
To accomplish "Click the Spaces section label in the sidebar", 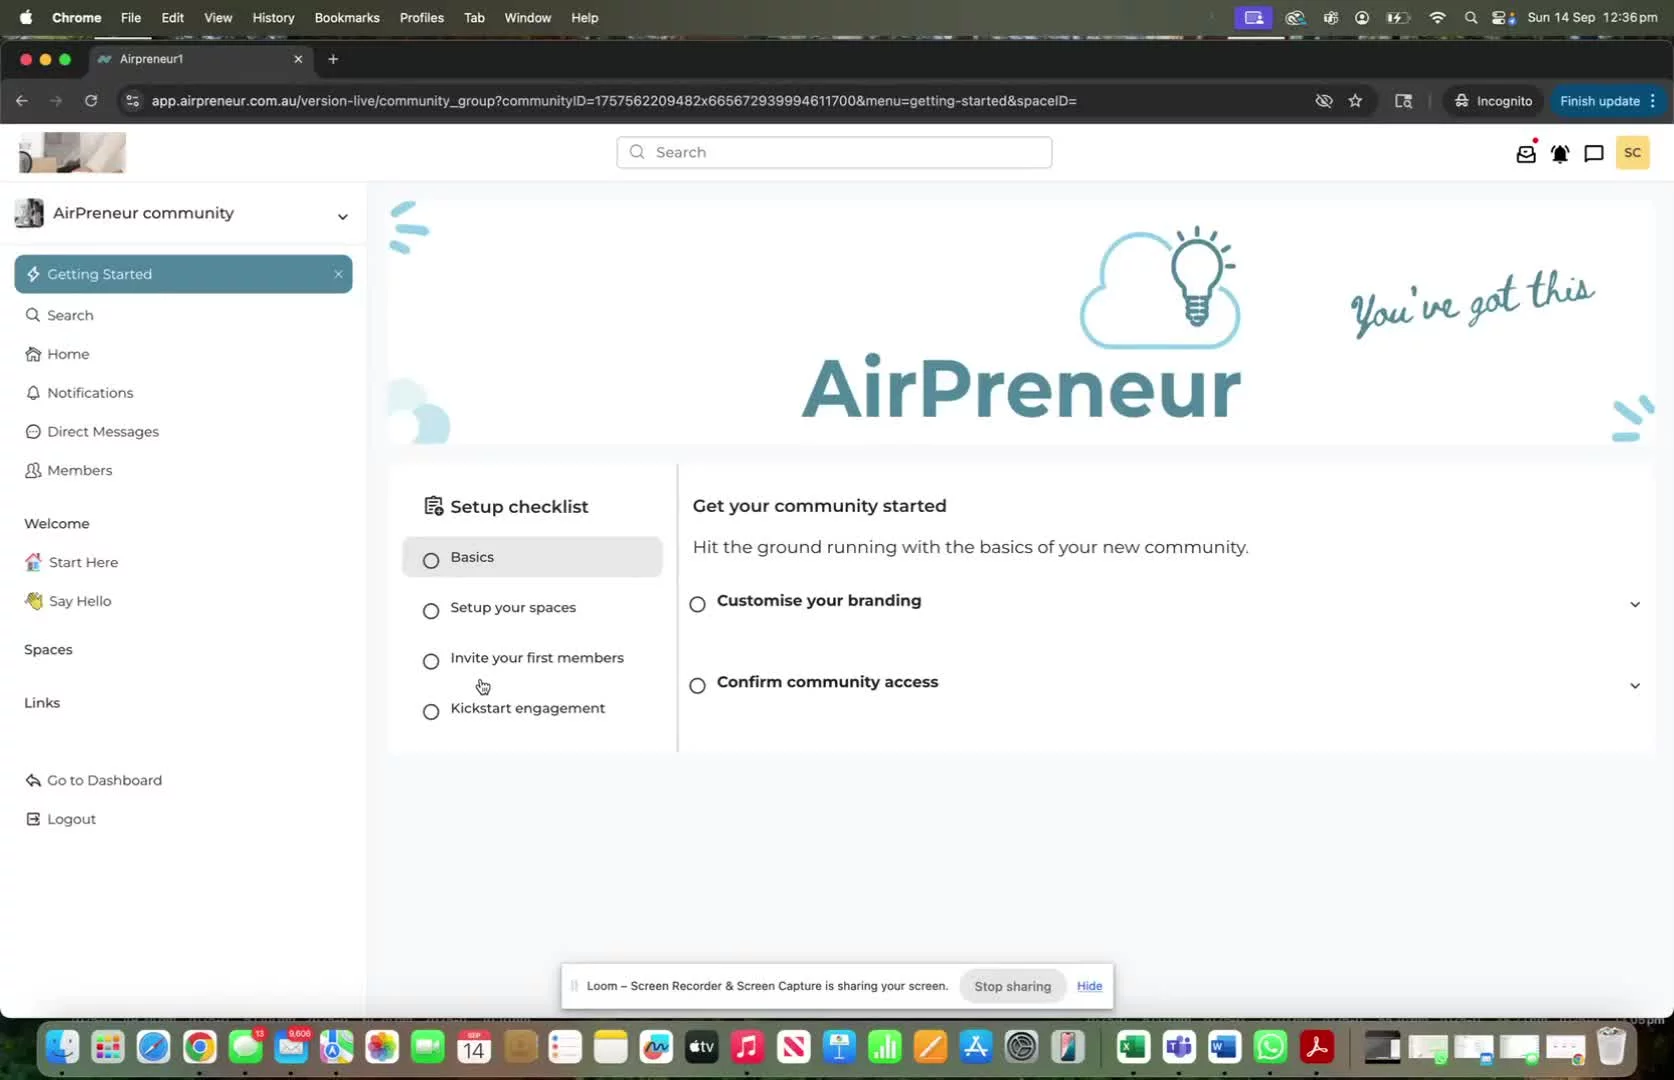I will coord(48,650).
